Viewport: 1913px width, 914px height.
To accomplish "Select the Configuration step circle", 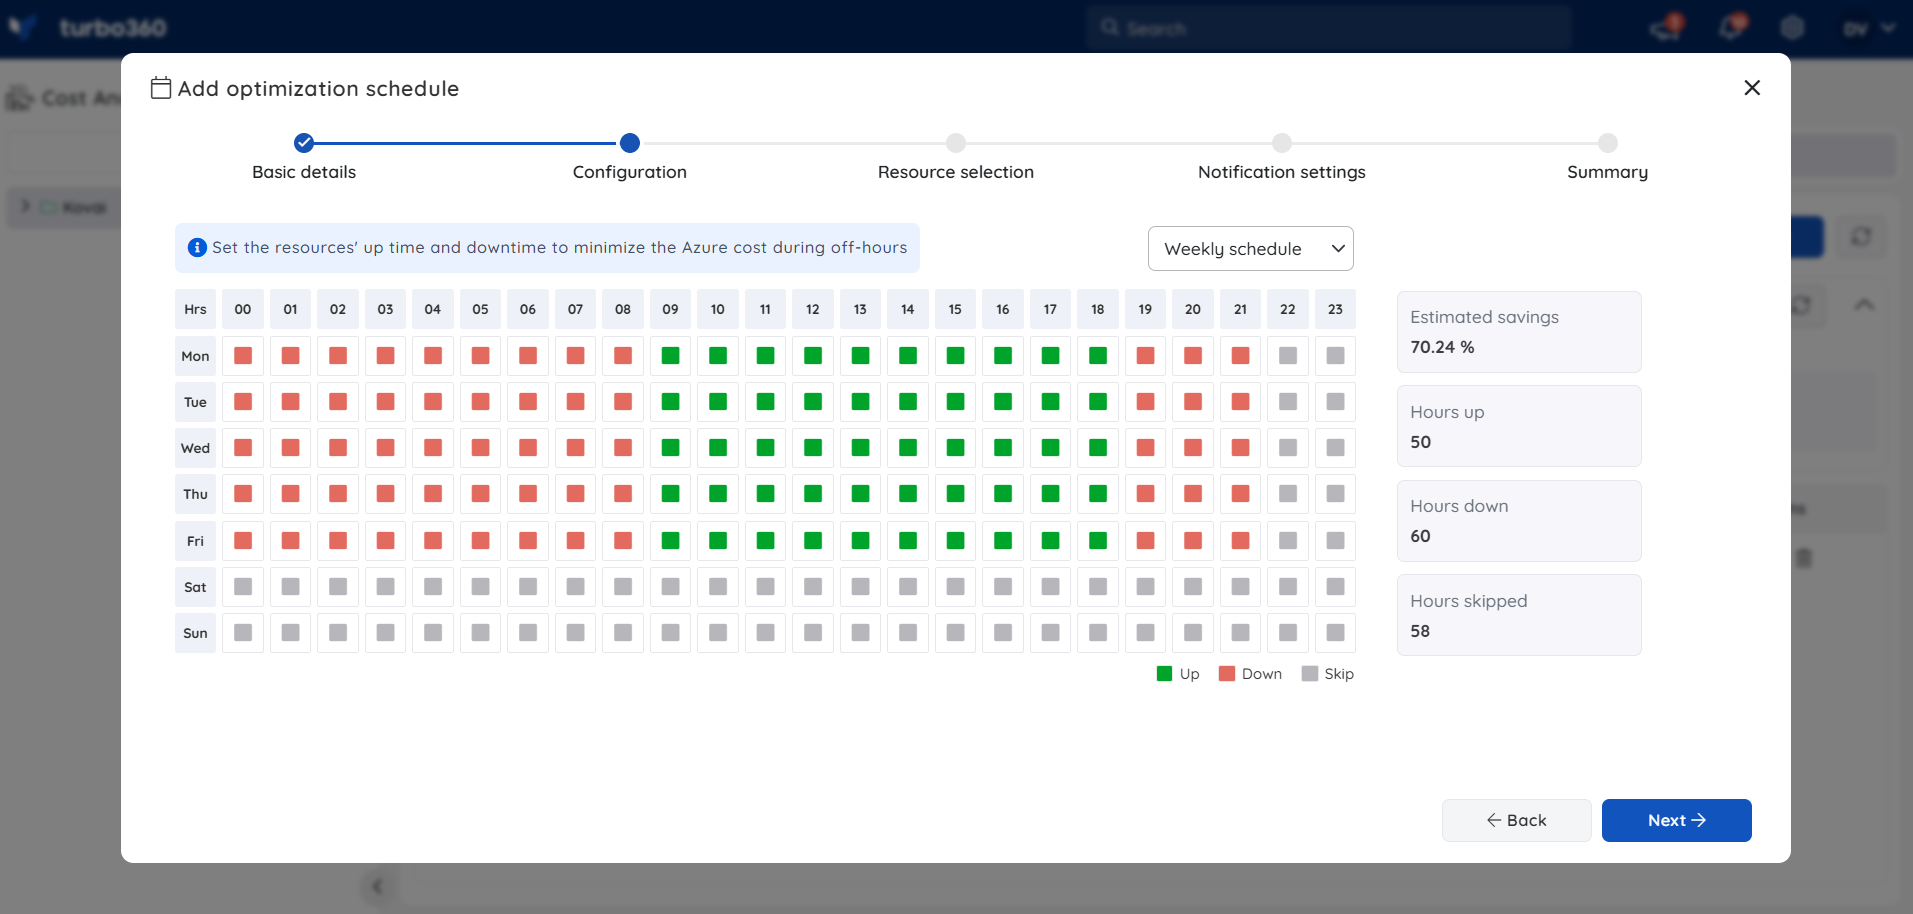I will coord(630,143).
